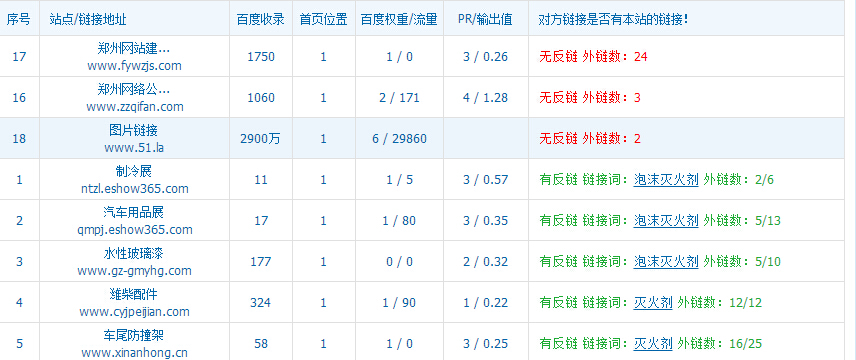Open the www.zzqifan.com site link
This screenshot has height=360, width=856.
tap(134, 107)
